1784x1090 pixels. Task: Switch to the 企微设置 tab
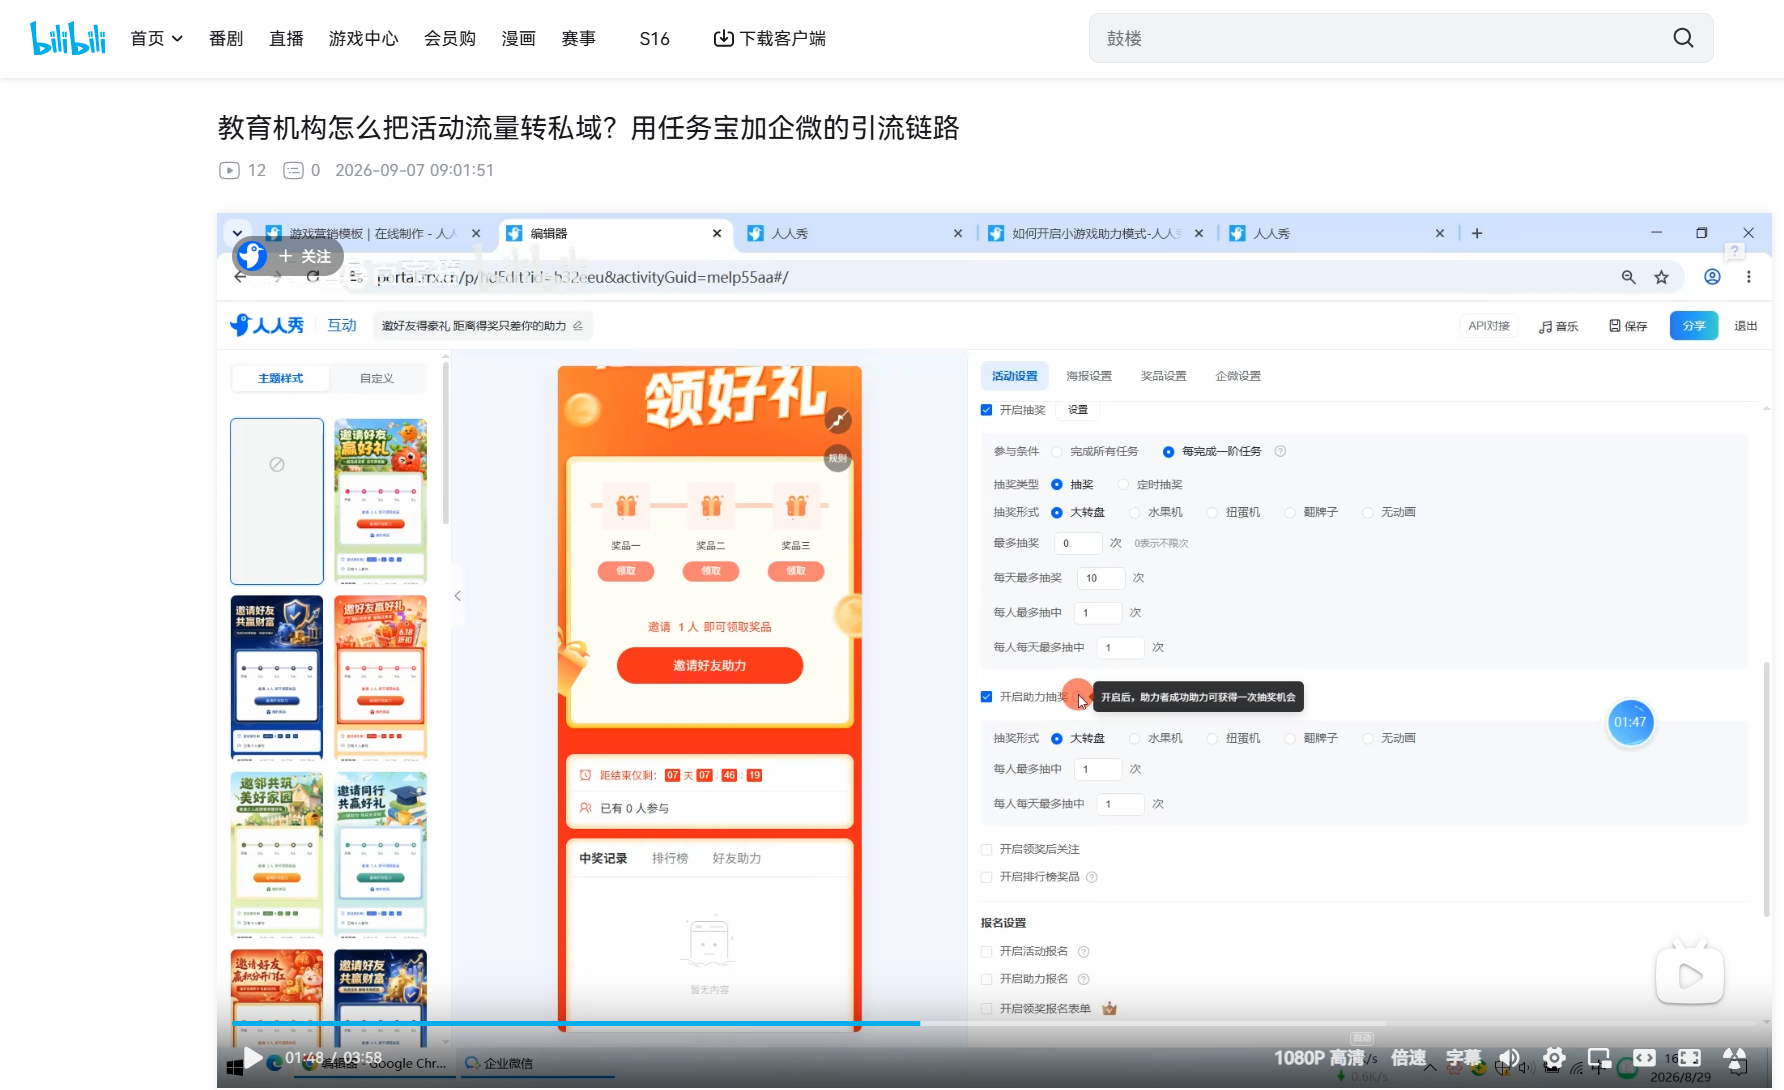coord(1238,376)
